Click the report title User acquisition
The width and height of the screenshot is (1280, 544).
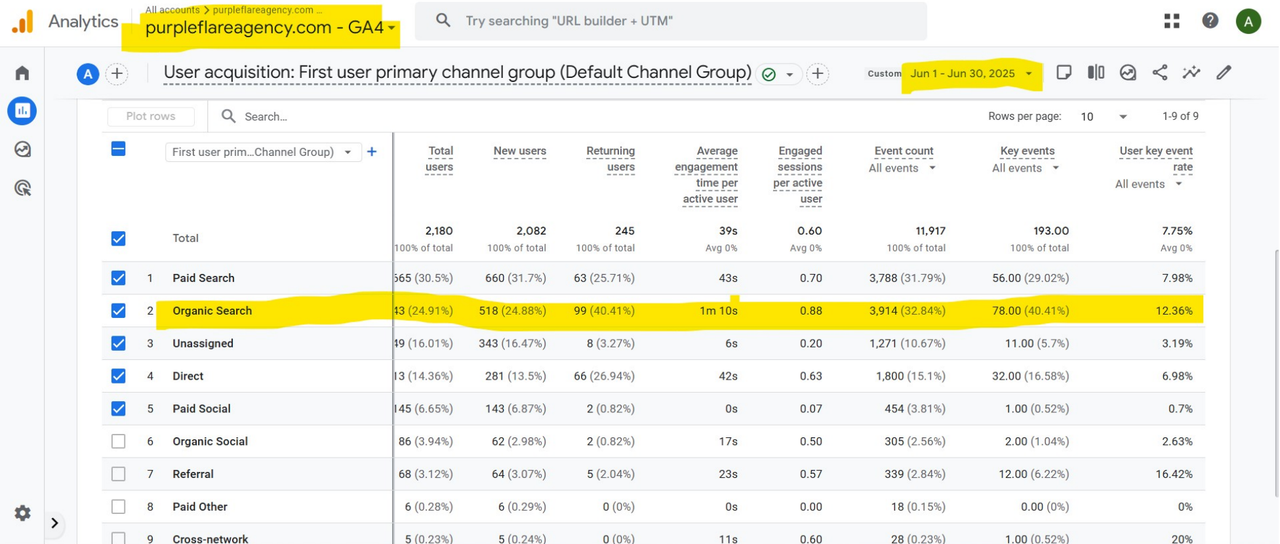457,72
